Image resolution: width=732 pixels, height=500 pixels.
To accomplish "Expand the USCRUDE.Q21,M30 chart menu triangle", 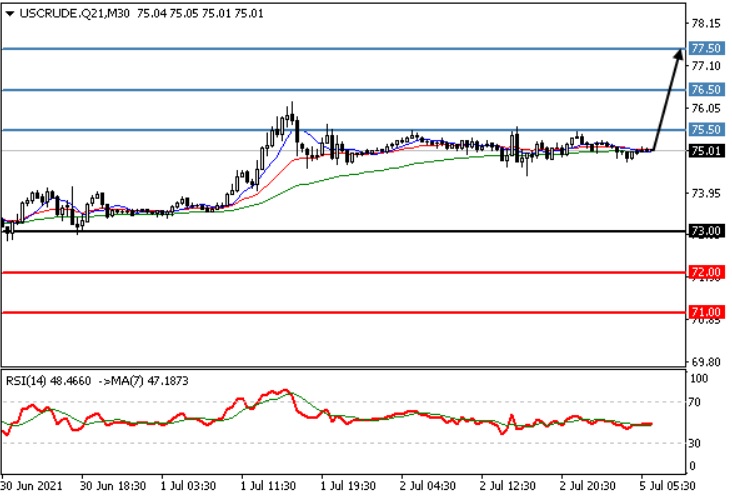I will [x=10, y=14].
